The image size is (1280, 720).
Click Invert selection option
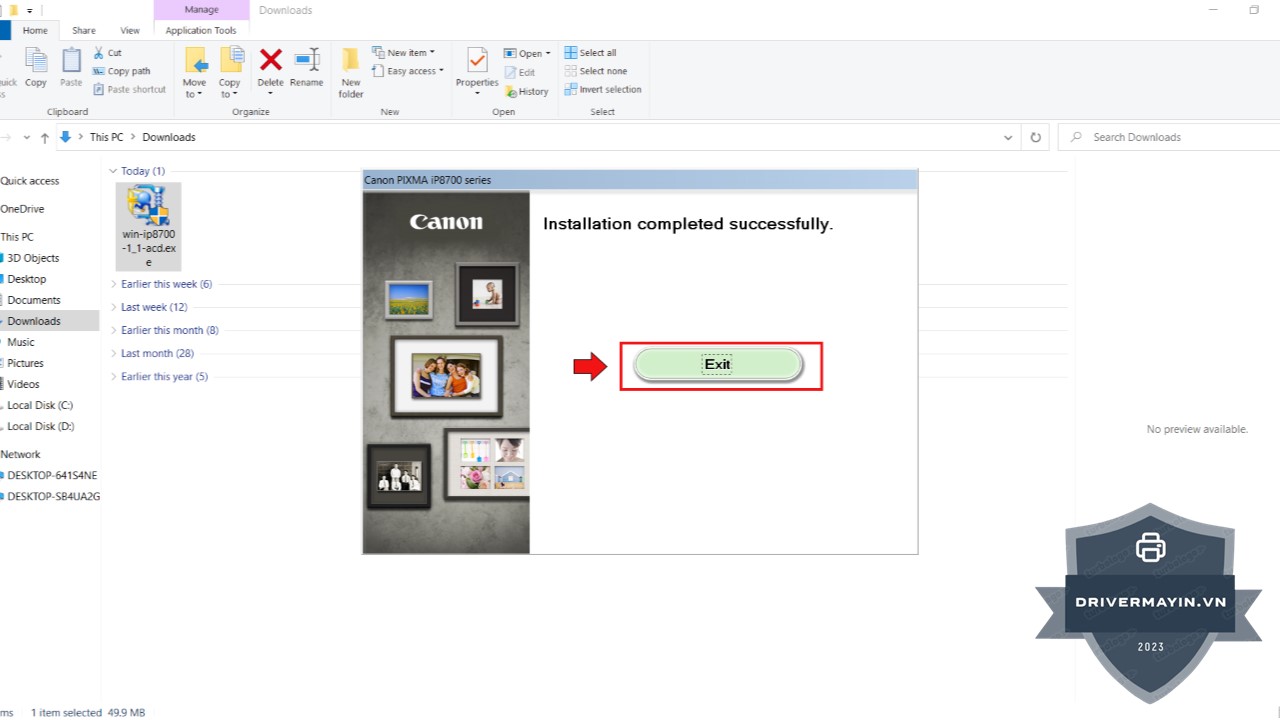602,89
